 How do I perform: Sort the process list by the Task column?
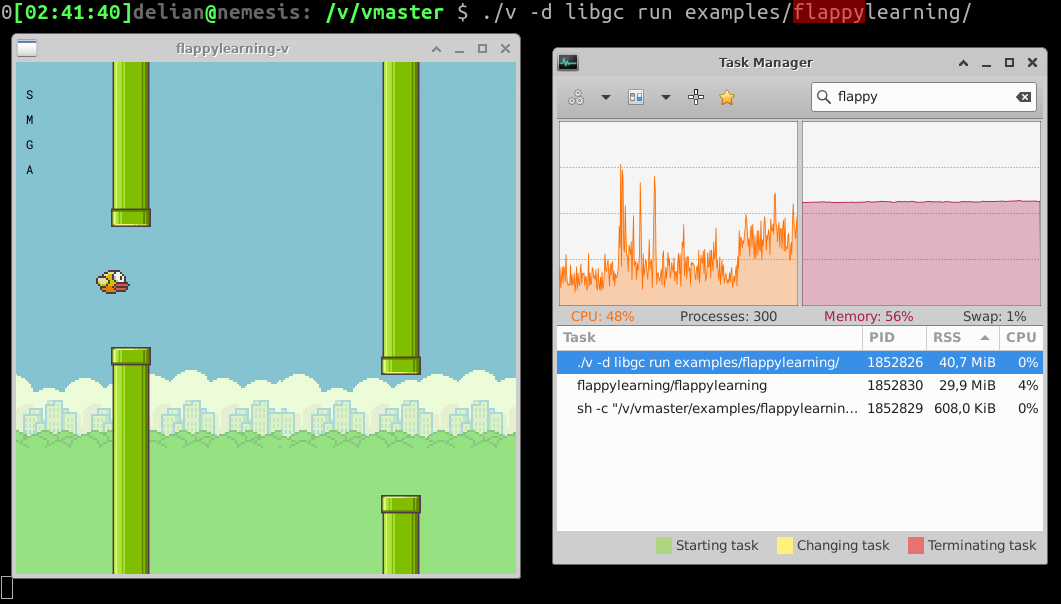(710, 338)
